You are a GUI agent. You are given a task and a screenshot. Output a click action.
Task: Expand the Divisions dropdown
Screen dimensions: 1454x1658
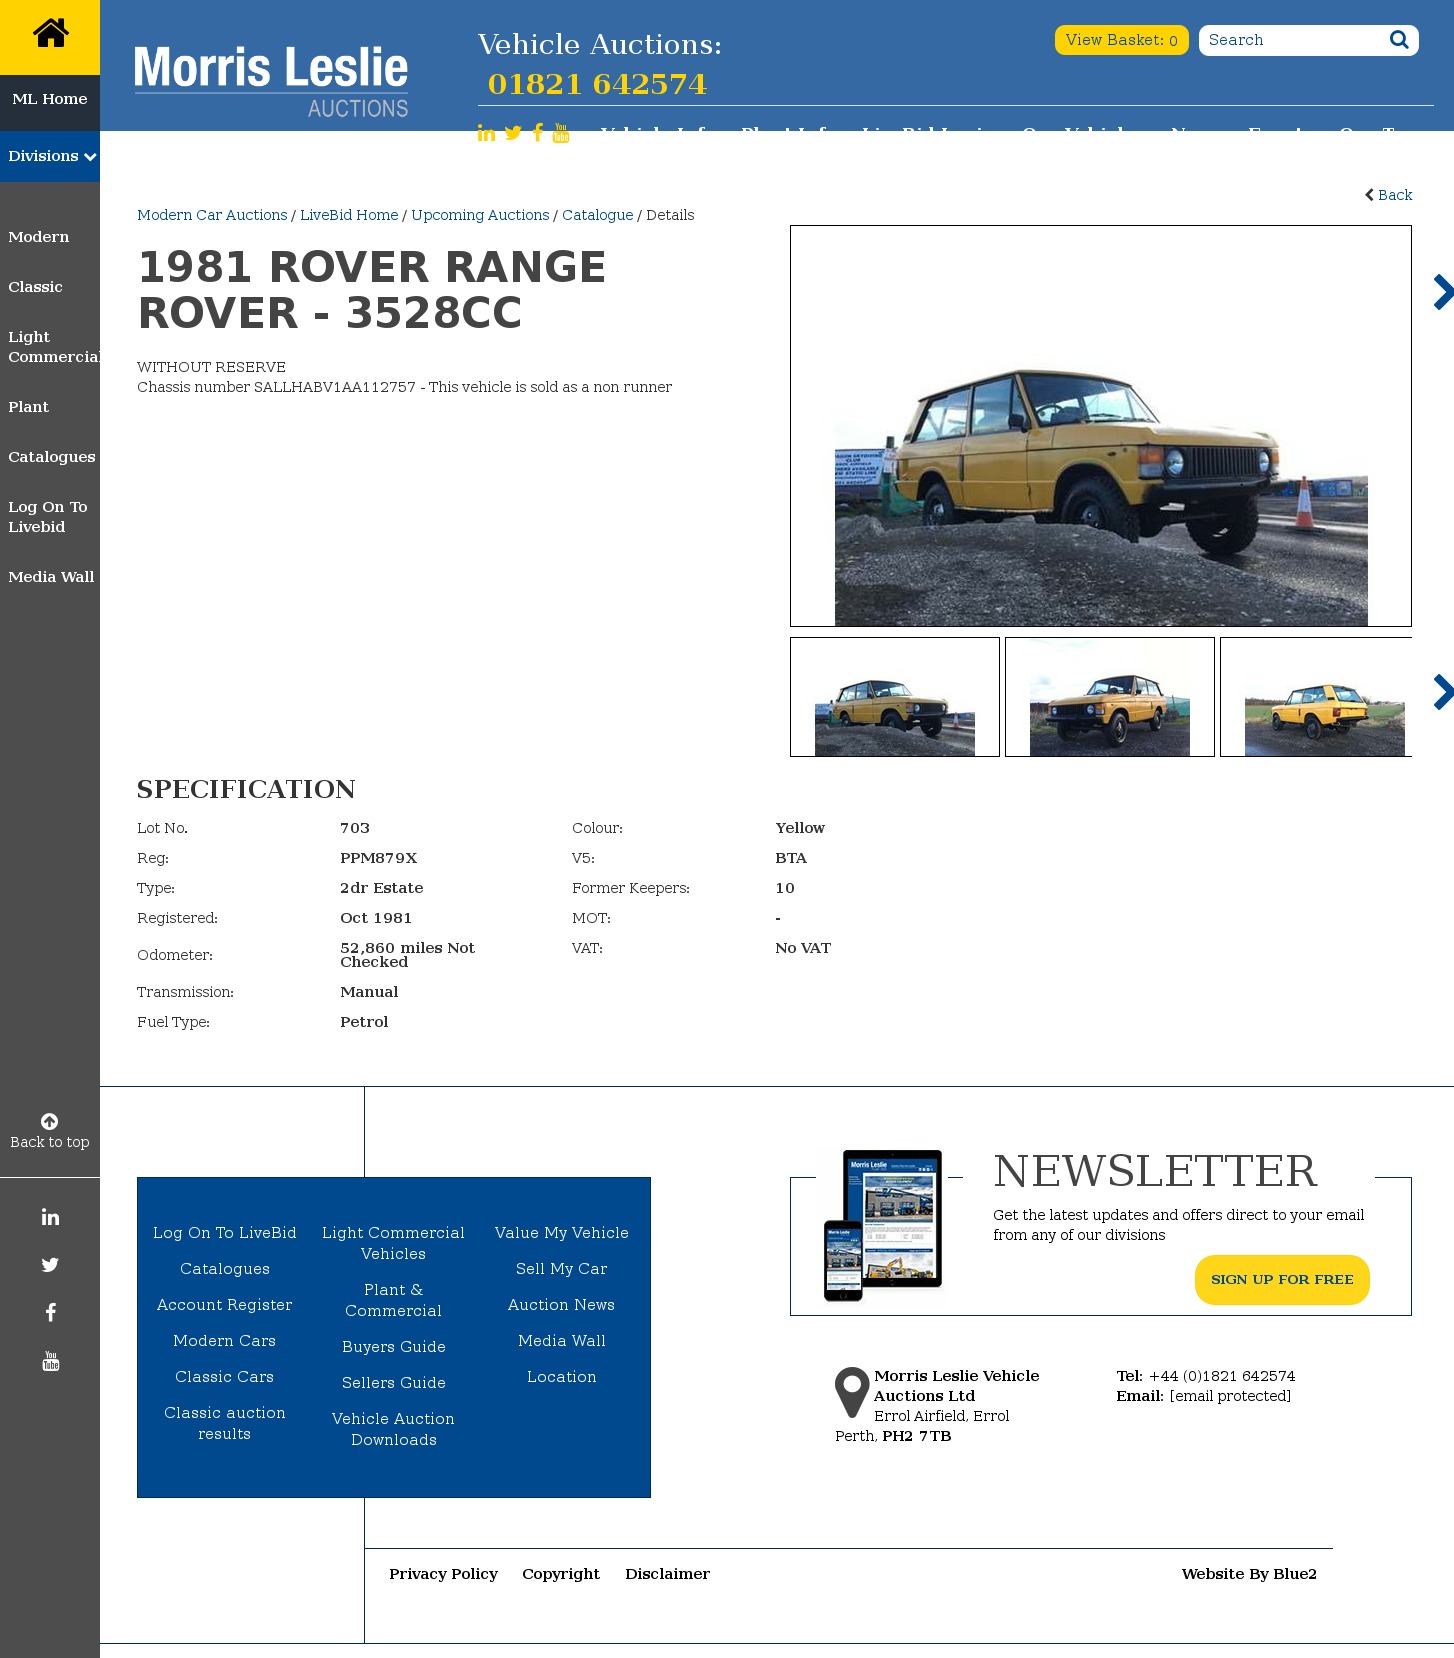click(50, 156)
